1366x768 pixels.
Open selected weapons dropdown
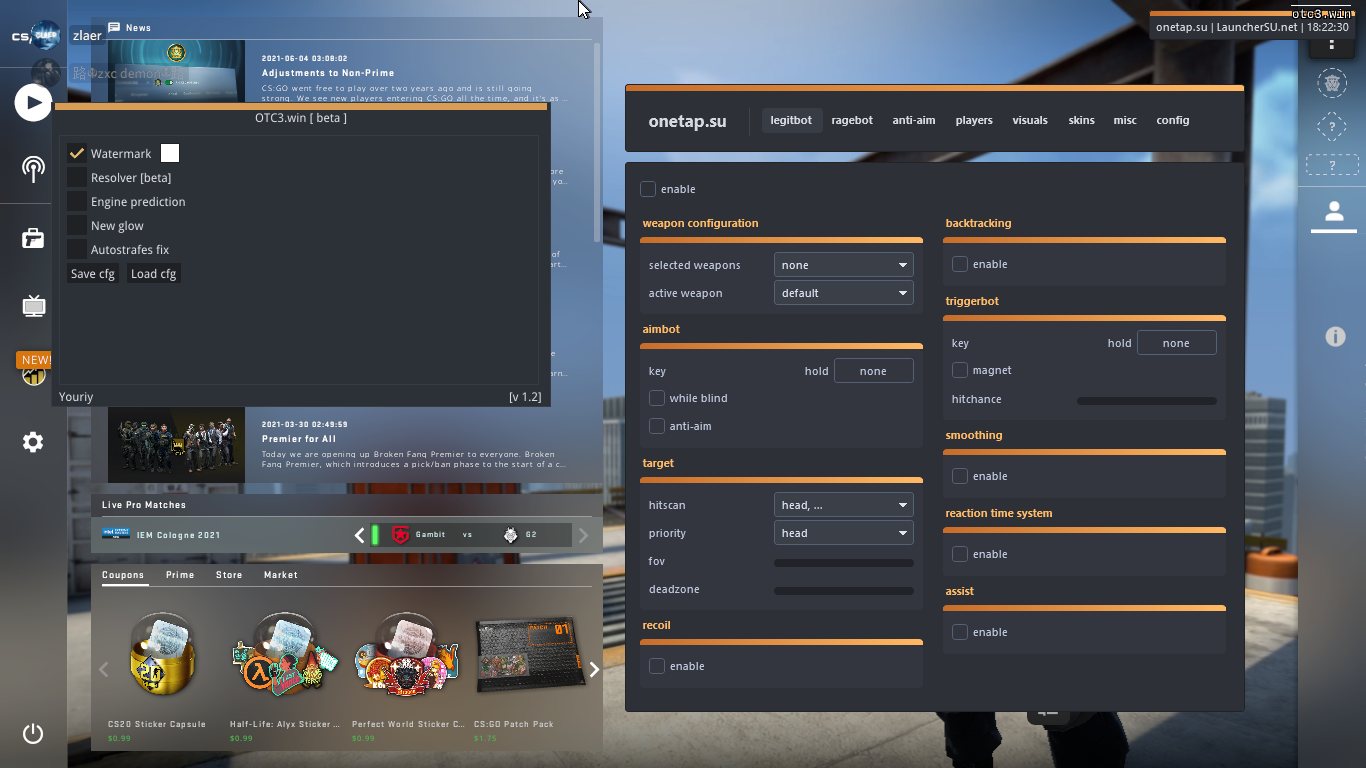(844, 265)
